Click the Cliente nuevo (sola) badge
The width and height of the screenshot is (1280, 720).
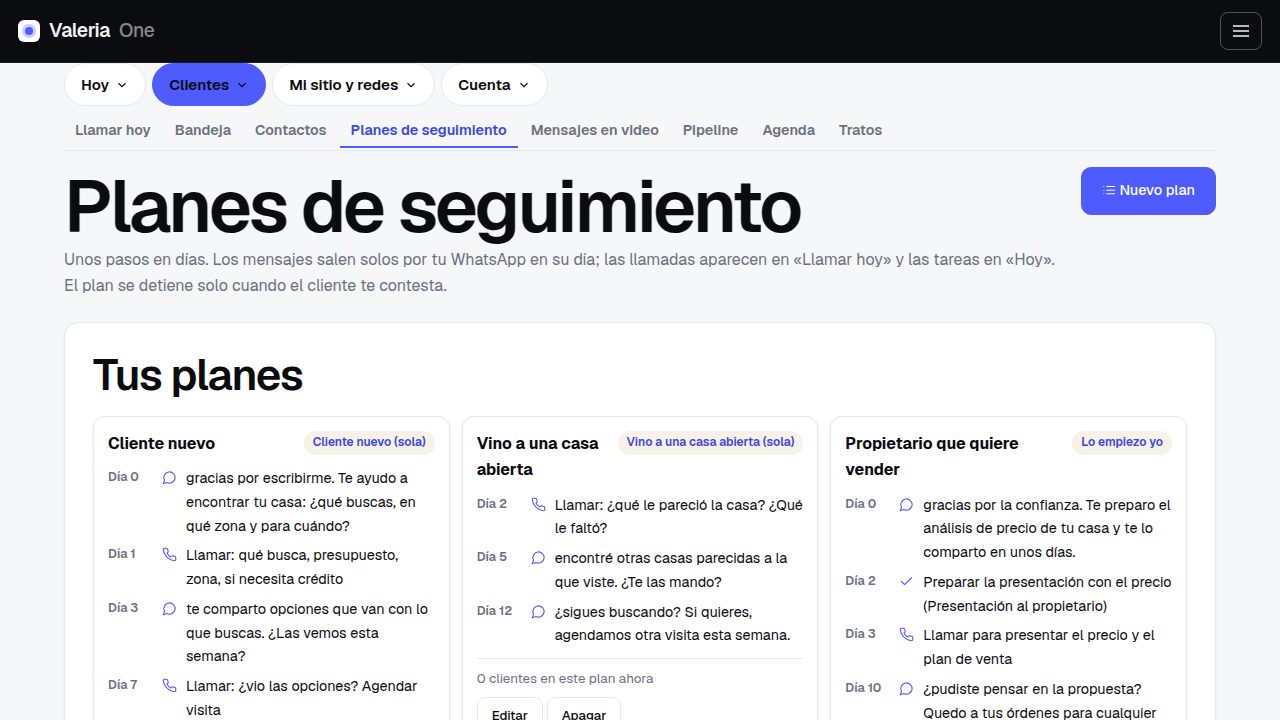[369, 442]
